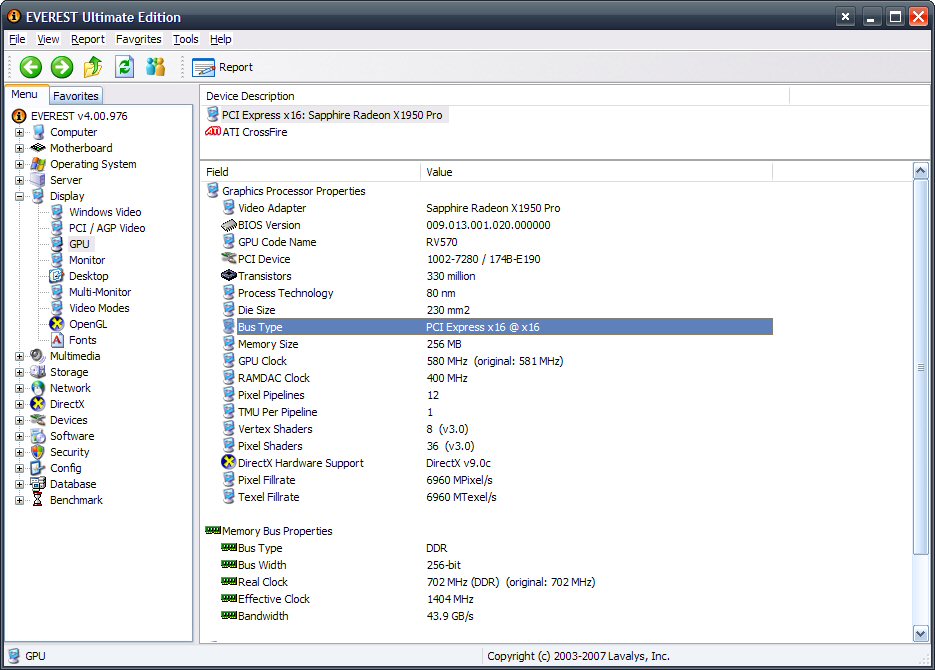Image resolution: width=935 pixels, height=670 pixels.
Task: Expand the Benchmark tree node
Action: tap(19, 501)
